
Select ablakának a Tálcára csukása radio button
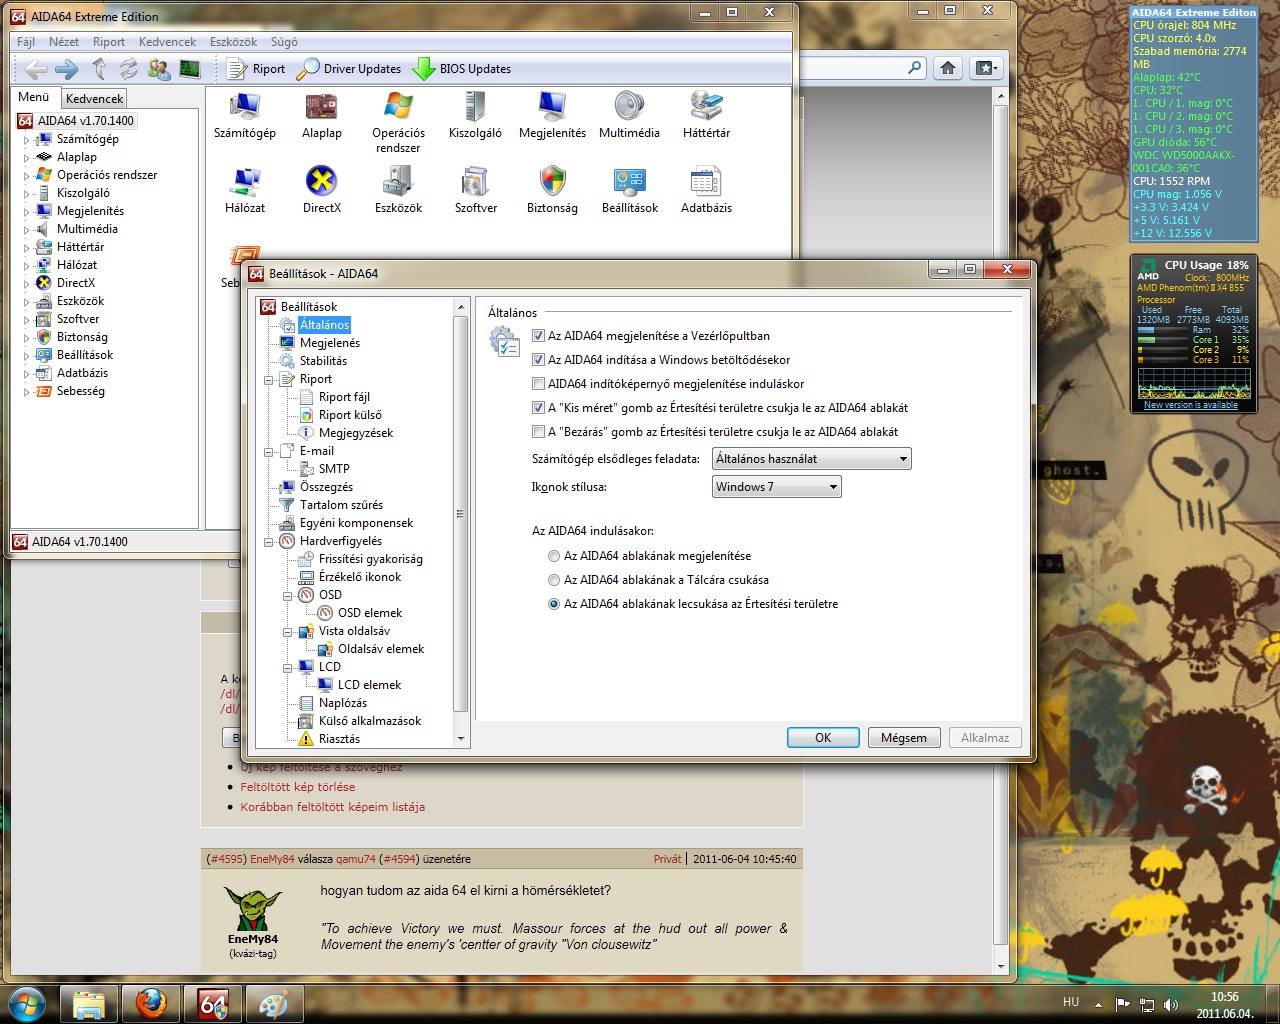[554, 580]
